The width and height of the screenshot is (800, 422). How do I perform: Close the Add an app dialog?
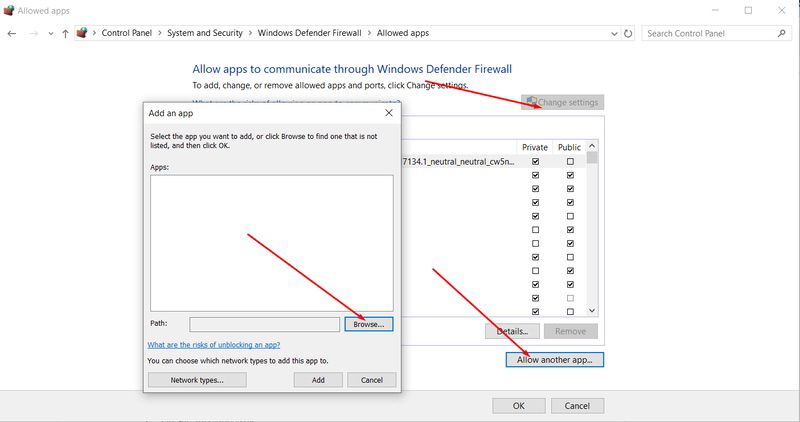pos(389,113)
